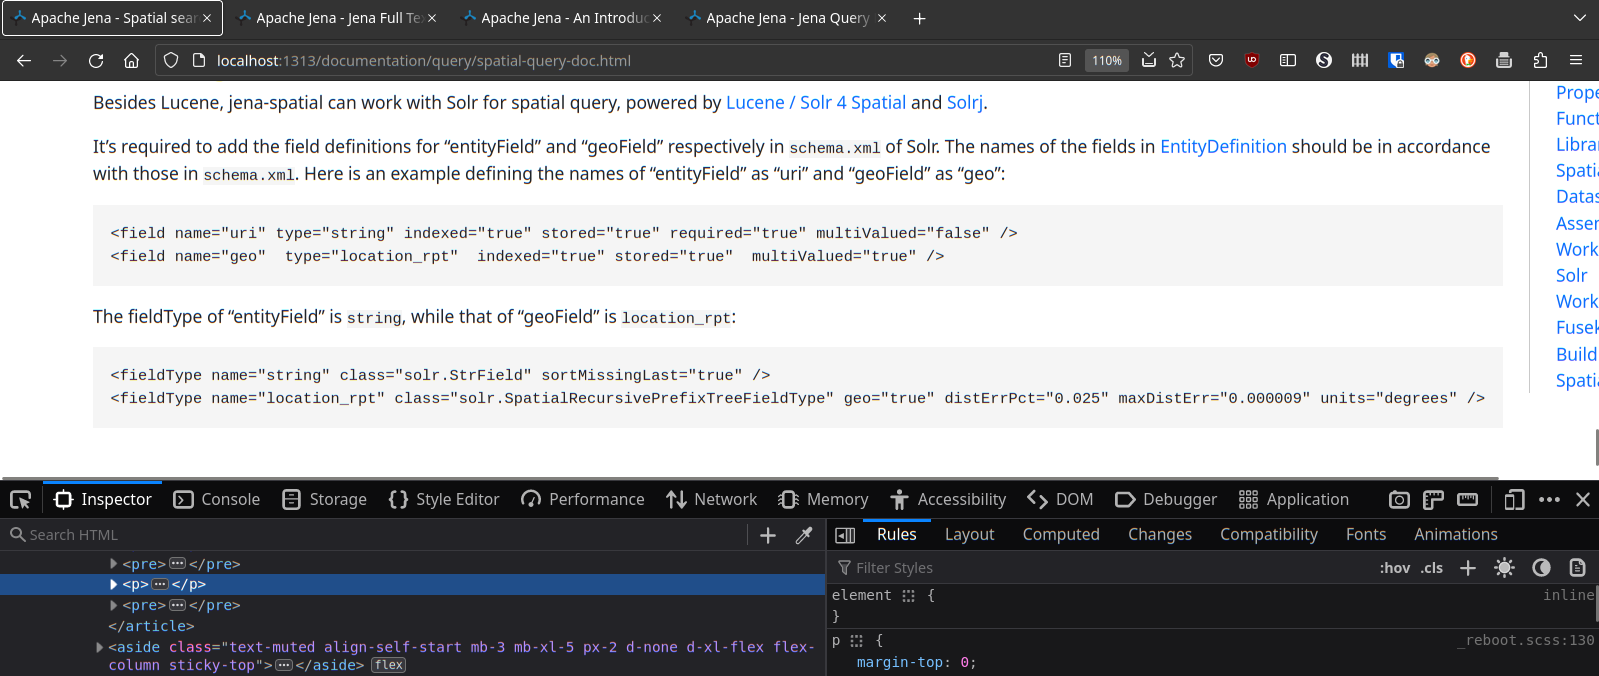The image size is (1599, 676).
Task: Follow the Lucene / Solr 4 Spatial link
Action: coord(816,102)
